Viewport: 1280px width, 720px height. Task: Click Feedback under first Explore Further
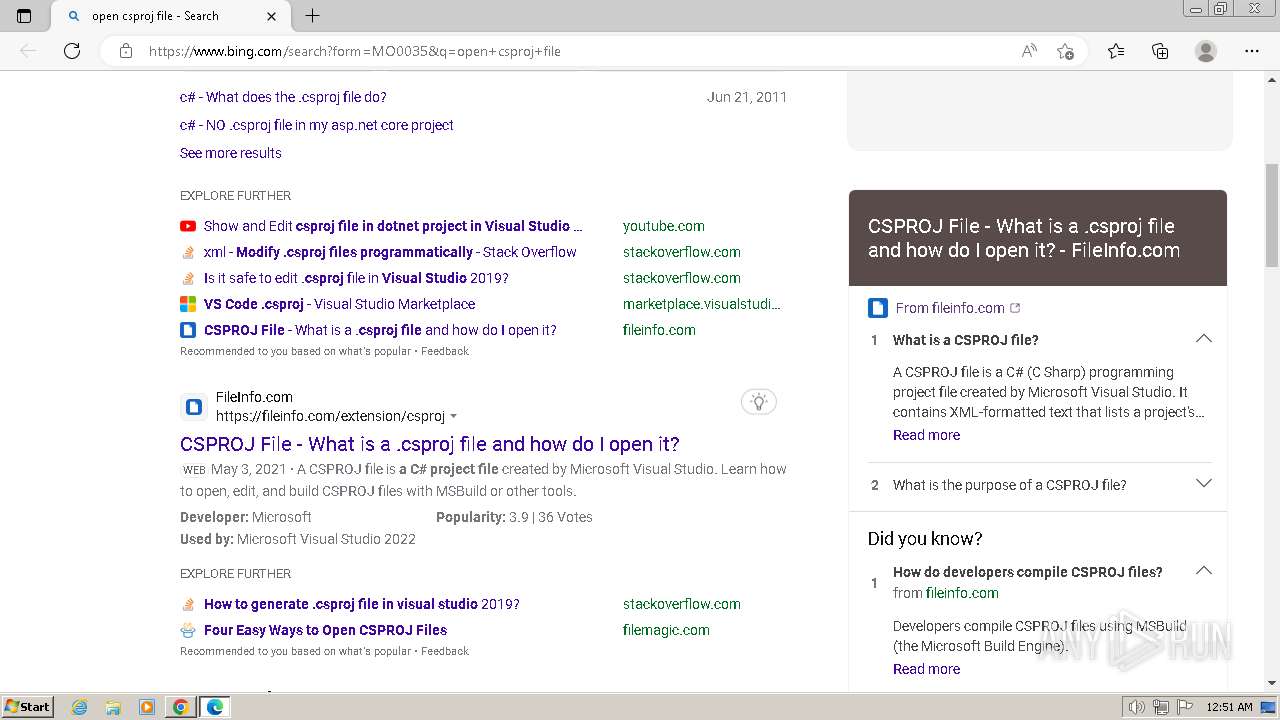tap(445, 351)
